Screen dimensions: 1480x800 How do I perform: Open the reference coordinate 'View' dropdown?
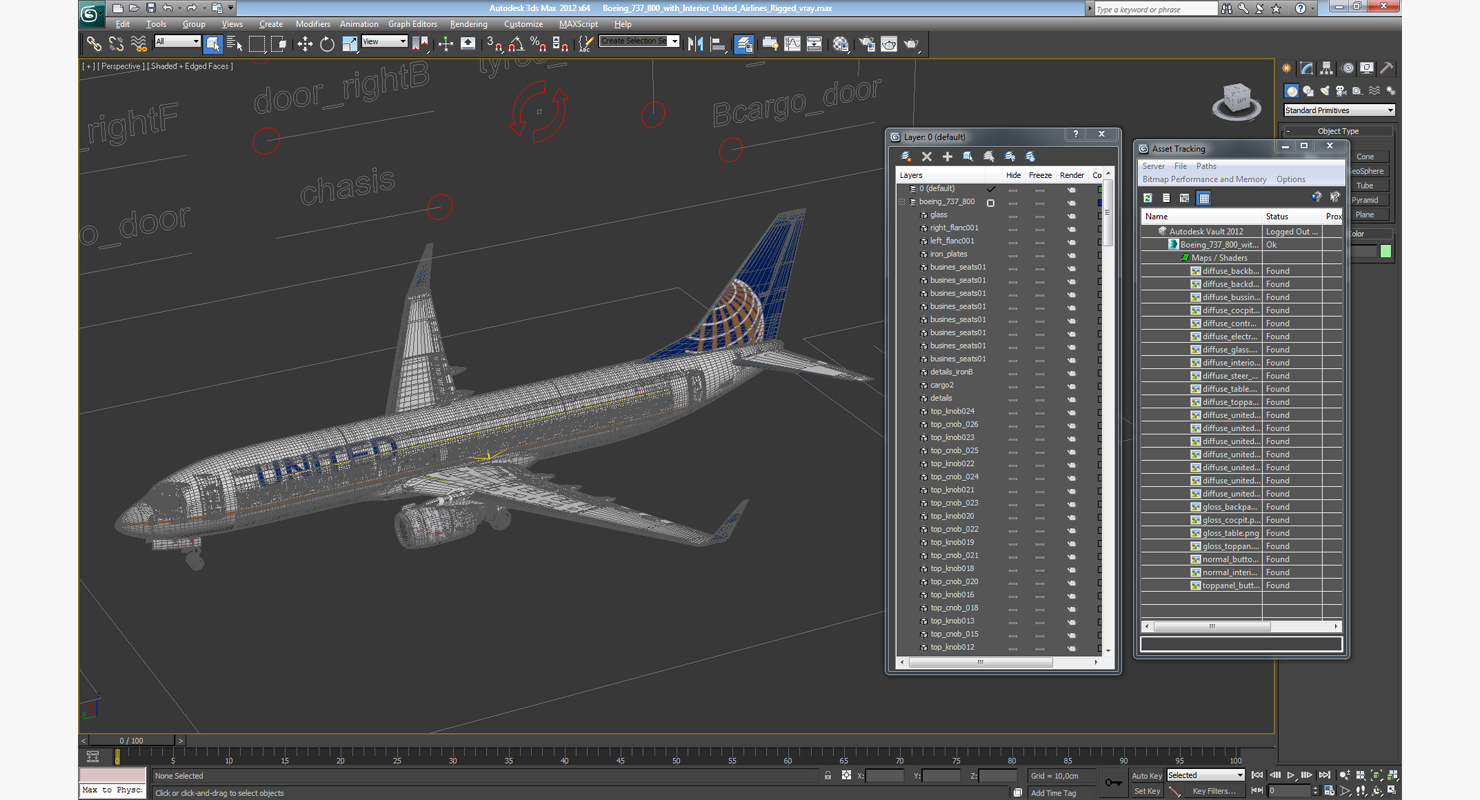pos(384,42)
